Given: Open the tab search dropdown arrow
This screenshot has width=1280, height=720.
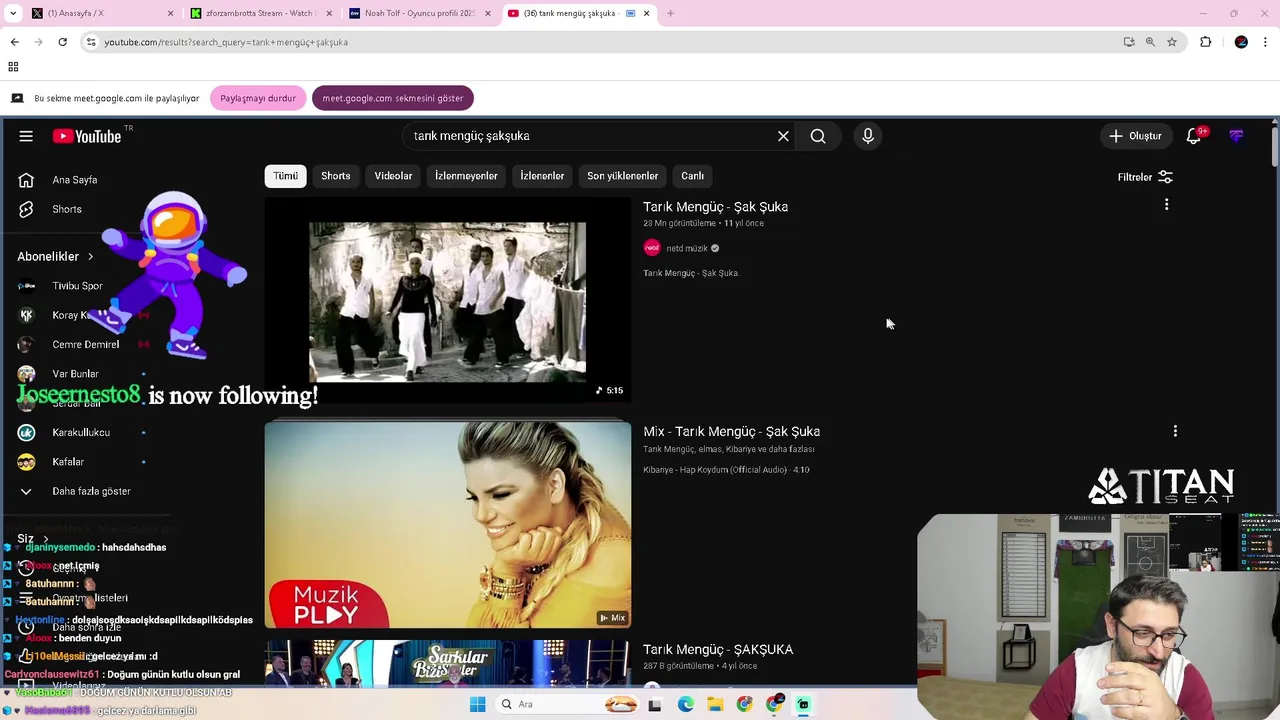Looking at the screenshot, I should tap(13, 13).
